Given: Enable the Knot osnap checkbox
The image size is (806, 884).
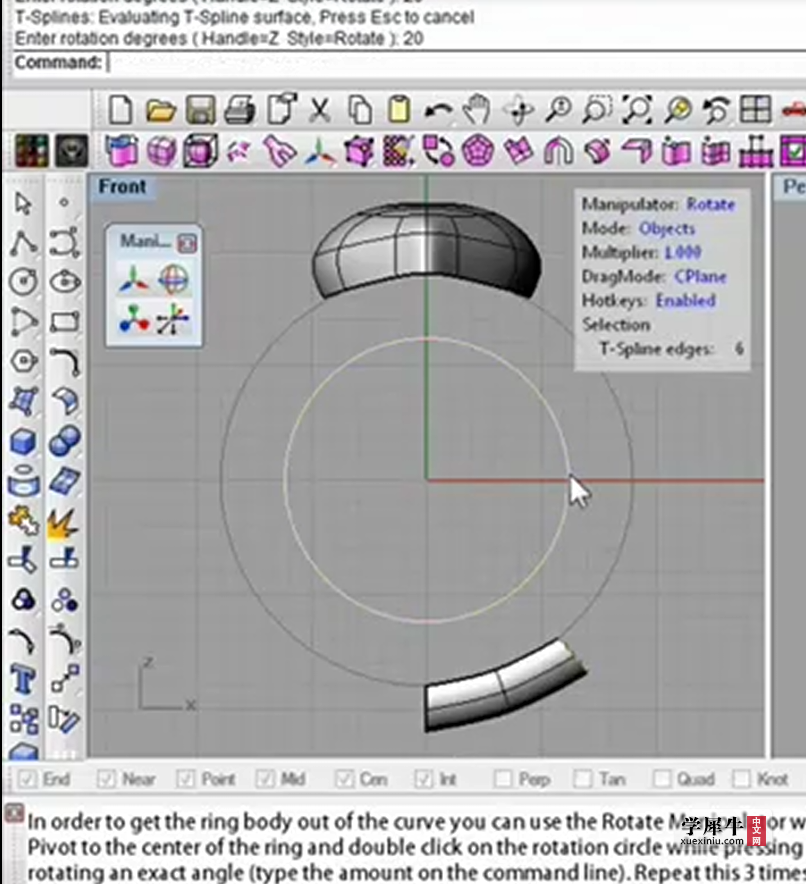Looking at the screenshot, I should coord(741,779).
